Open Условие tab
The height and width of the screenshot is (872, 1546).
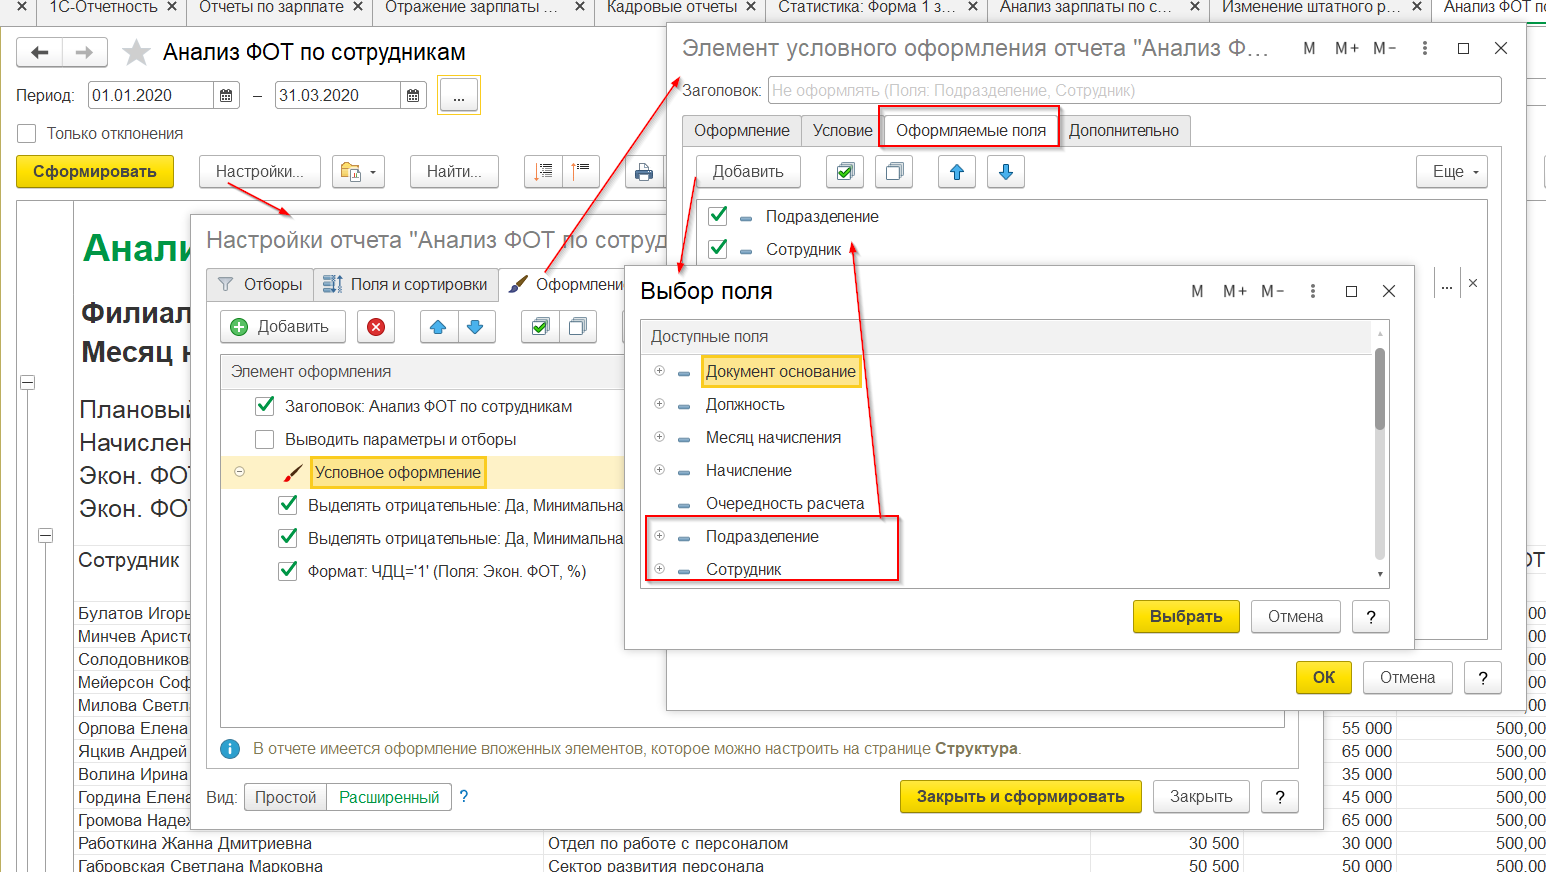point(842,130)
